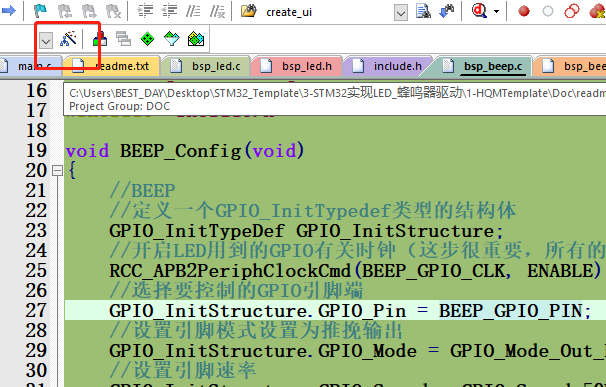Go to the next bookmark

point(89,11)
